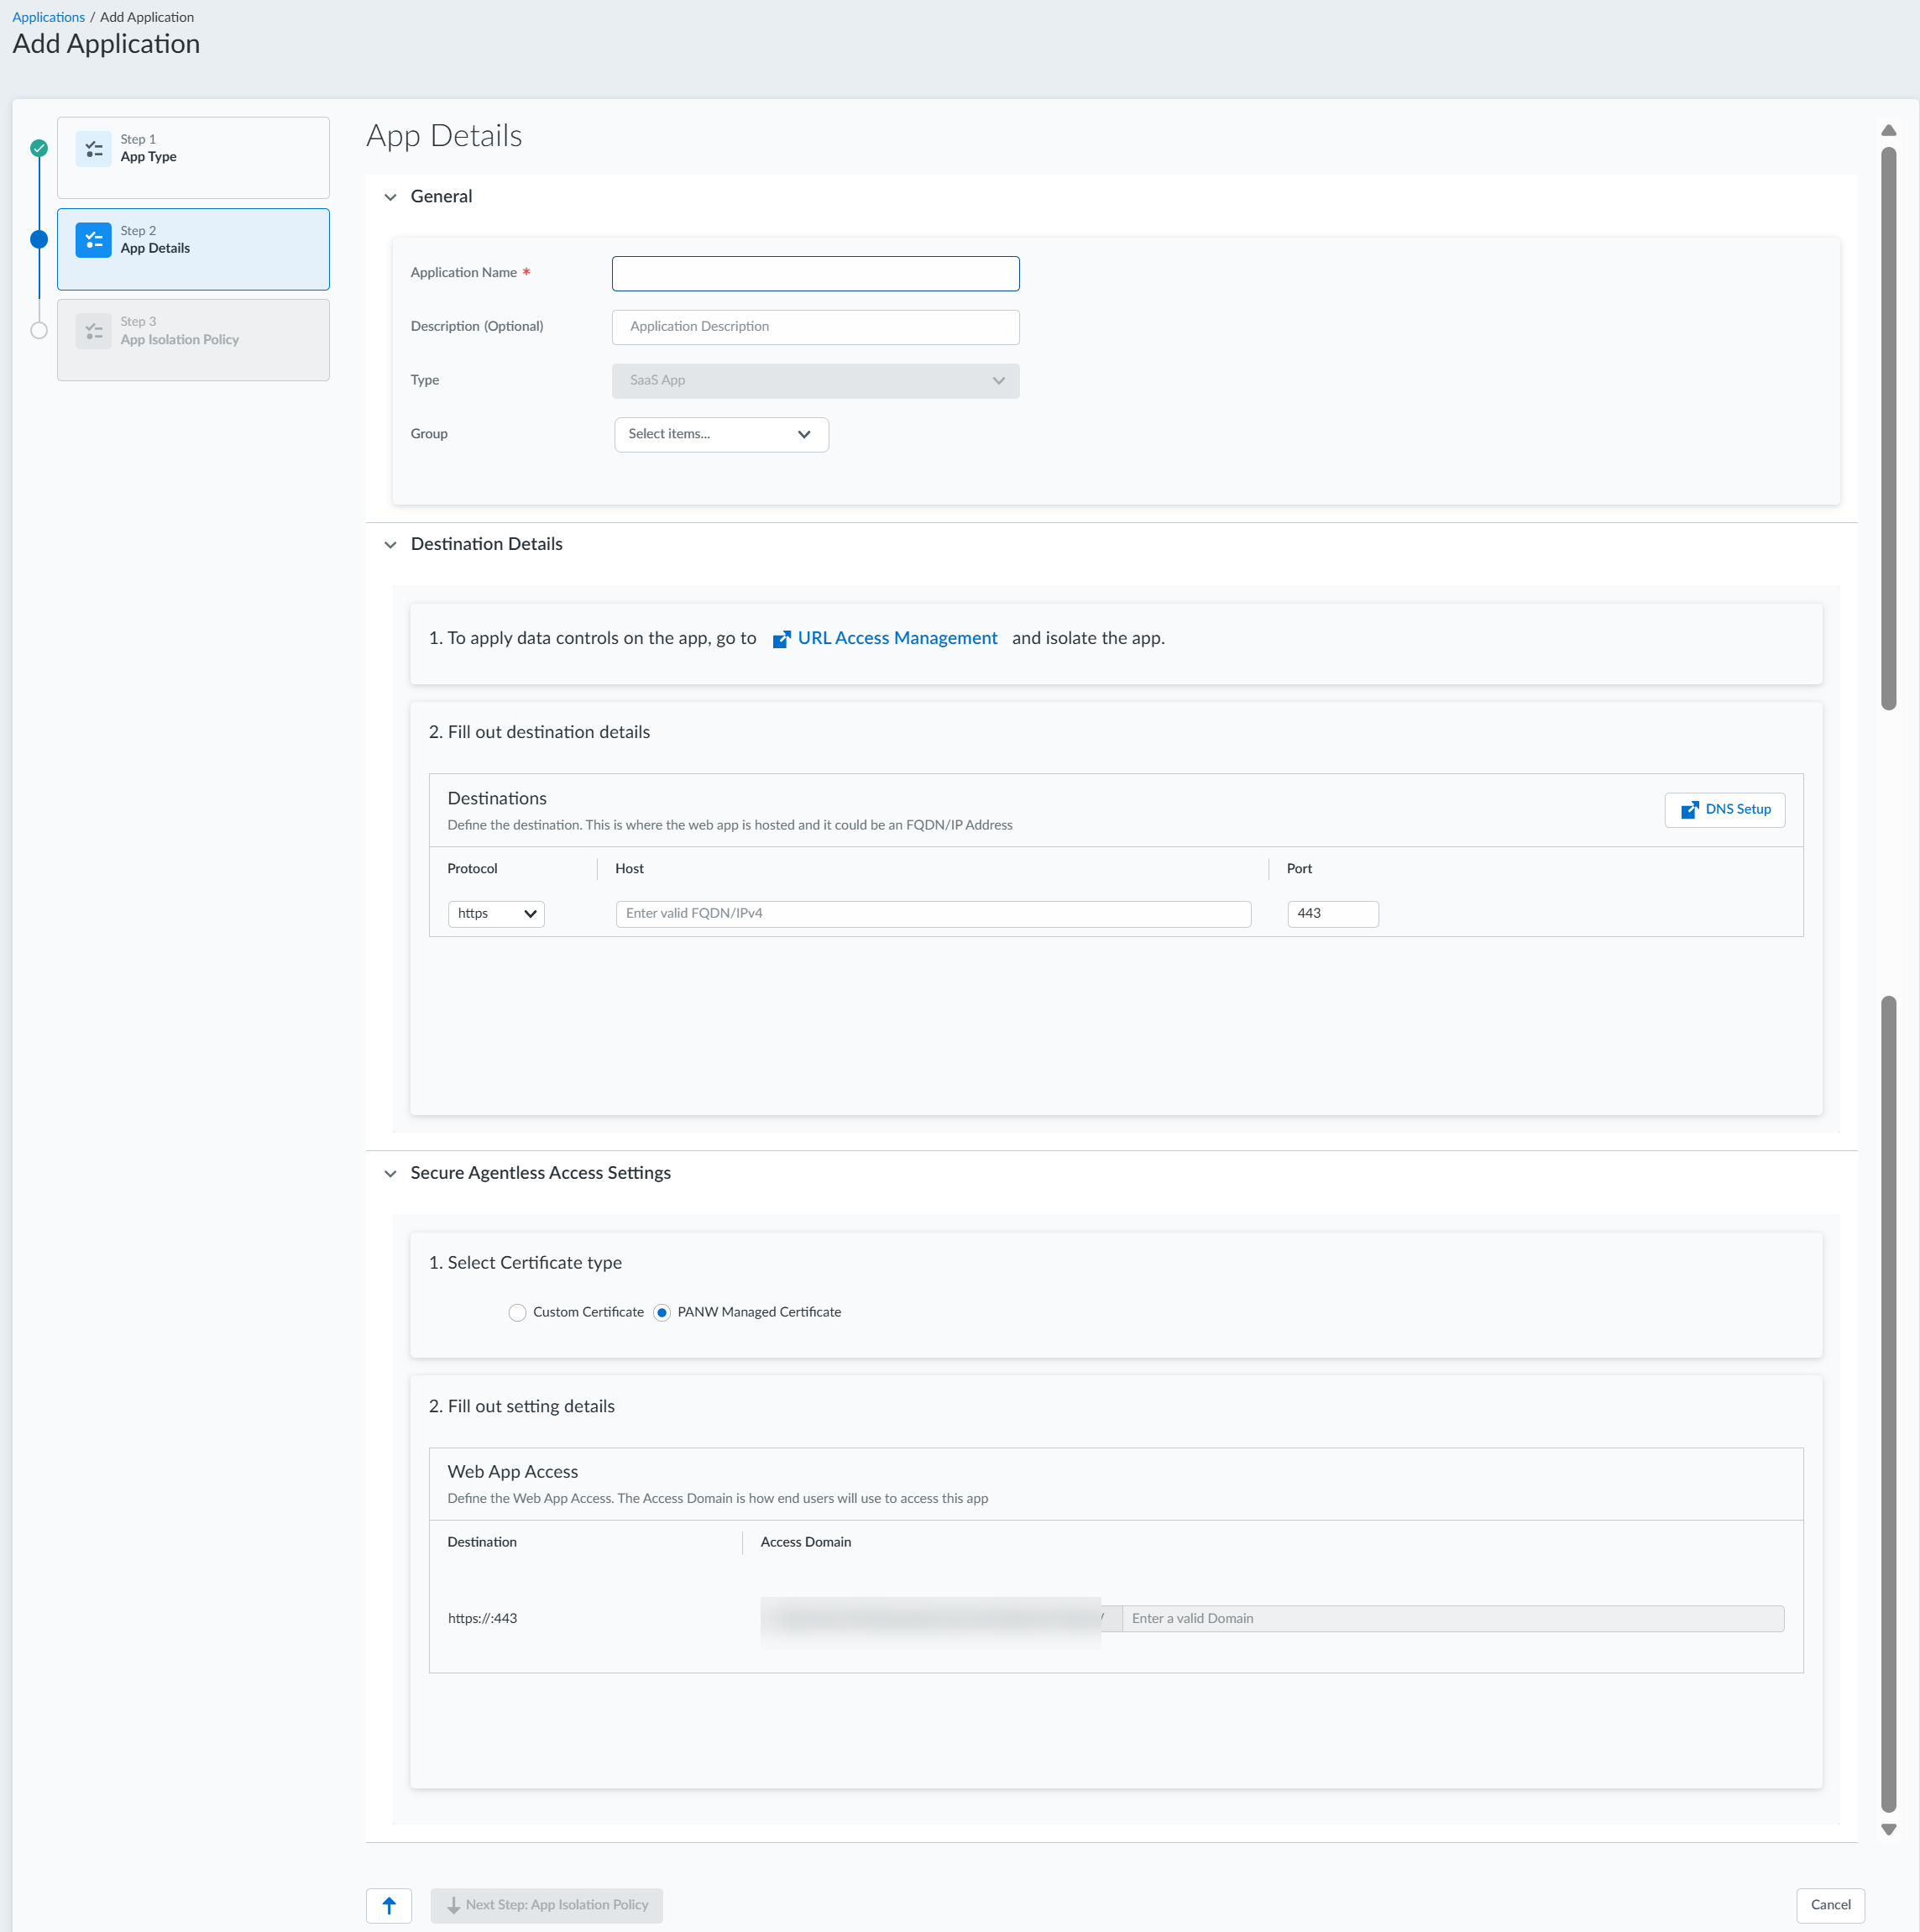Collapse the General section
Screen dimensions: 1920x1932
pos(391,197)
